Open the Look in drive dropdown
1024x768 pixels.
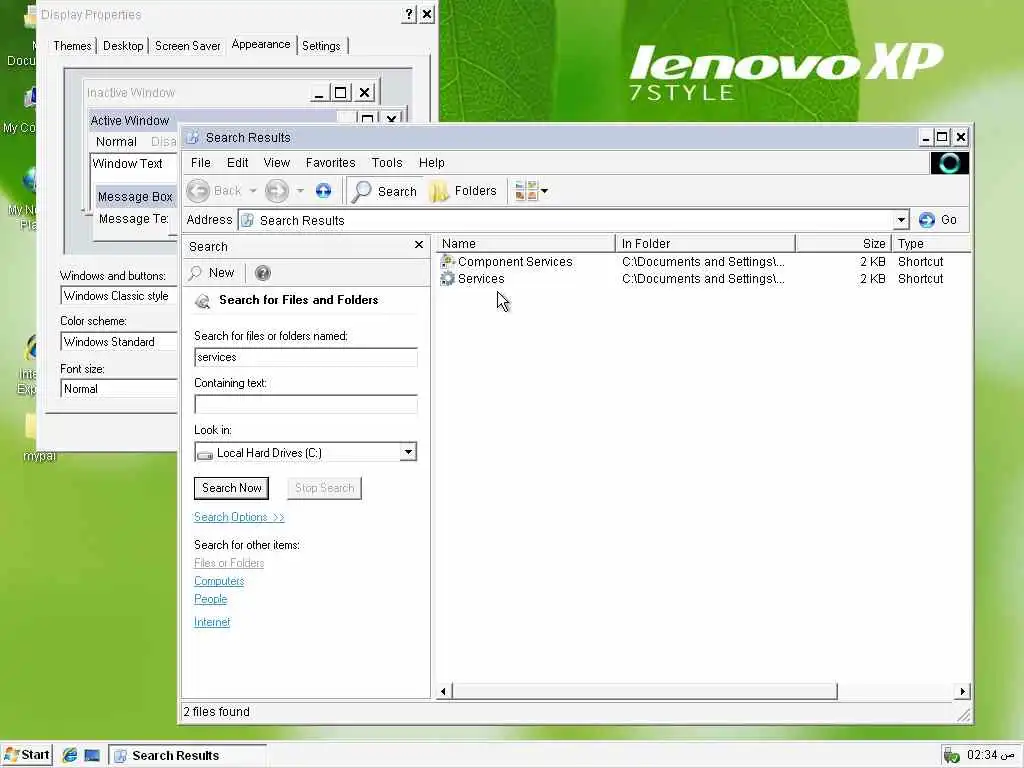point(408,452)
